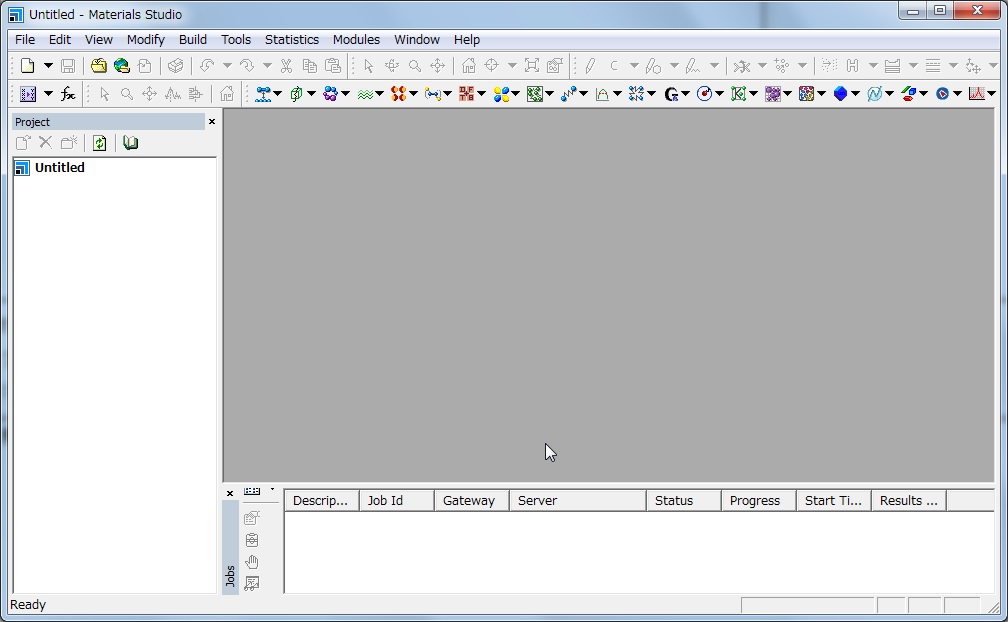Open the Statistics menu
The image size is (1008, 622).
click(x=291, y=40)
